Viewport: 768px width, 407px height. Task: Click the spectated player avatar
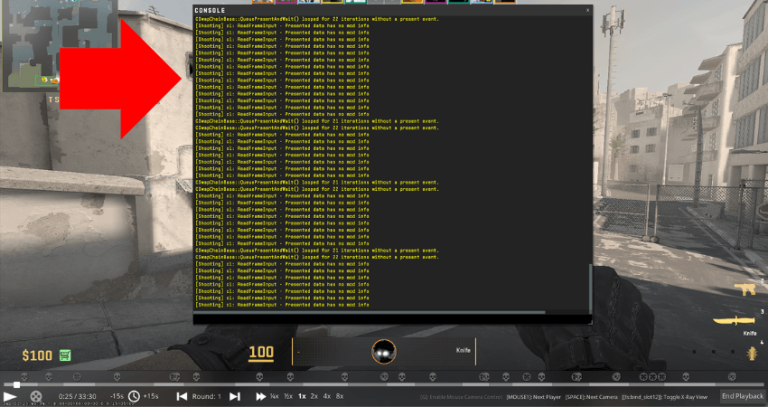click(x=384, y=352)
